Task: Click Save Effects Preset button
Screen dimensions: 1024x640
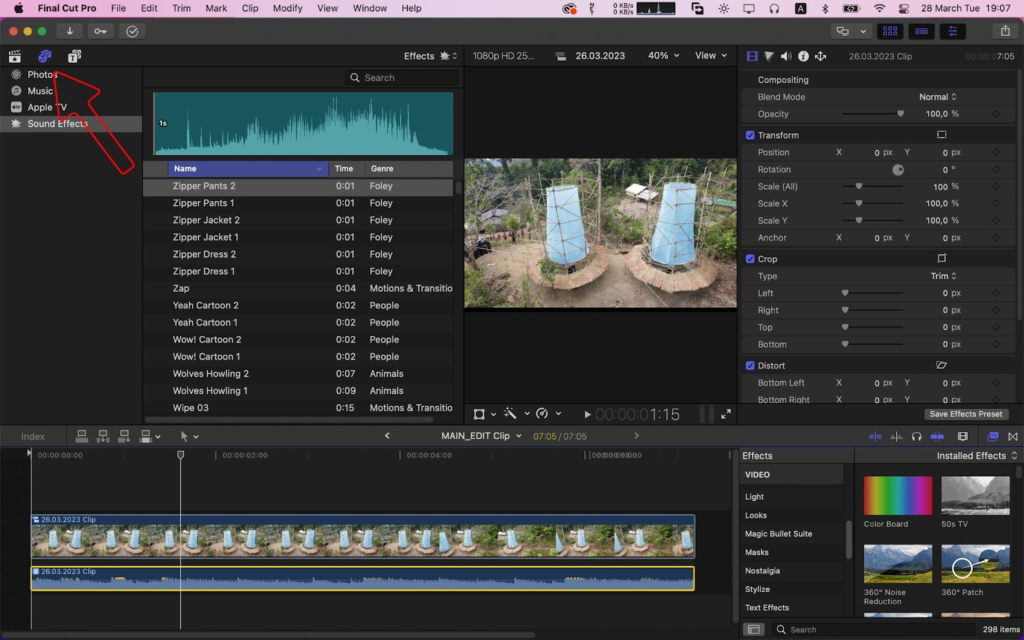Action: (x=966, y=414)
